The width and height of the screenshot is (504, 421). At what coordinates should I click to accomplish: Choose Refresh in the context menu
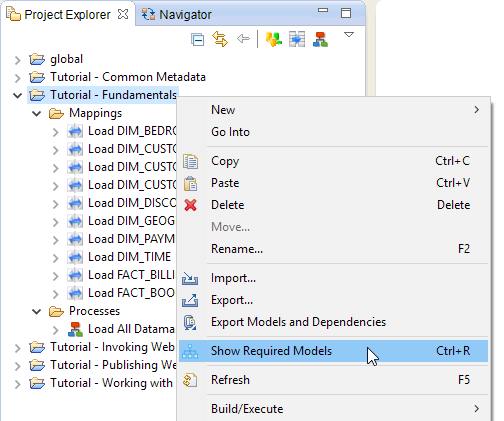click(x=333, y=380)
